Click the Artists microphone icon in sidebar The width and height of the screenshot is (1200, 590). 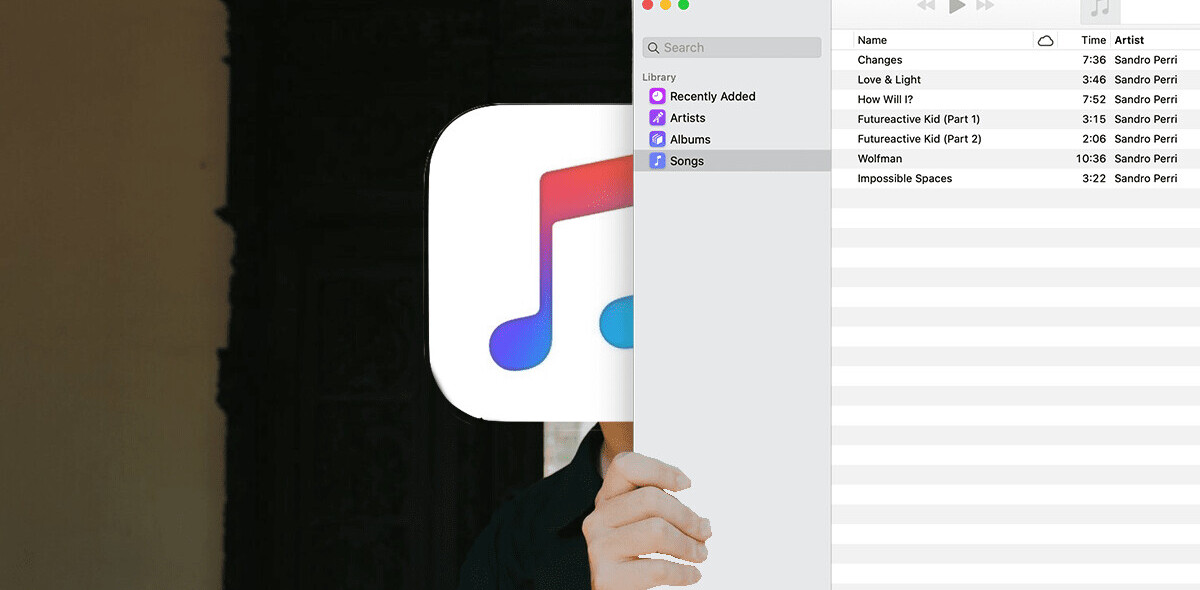point(657,118)
